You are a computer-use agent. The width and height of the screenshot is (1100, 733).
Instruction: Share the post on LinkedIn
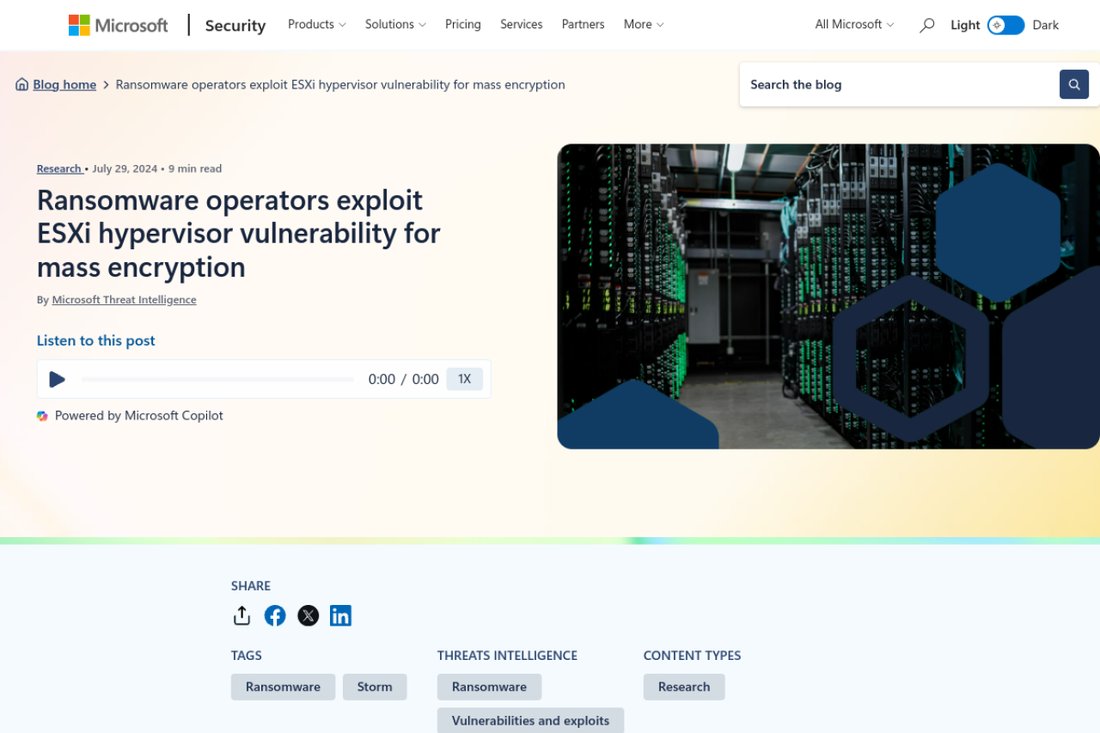pos(340,615)
